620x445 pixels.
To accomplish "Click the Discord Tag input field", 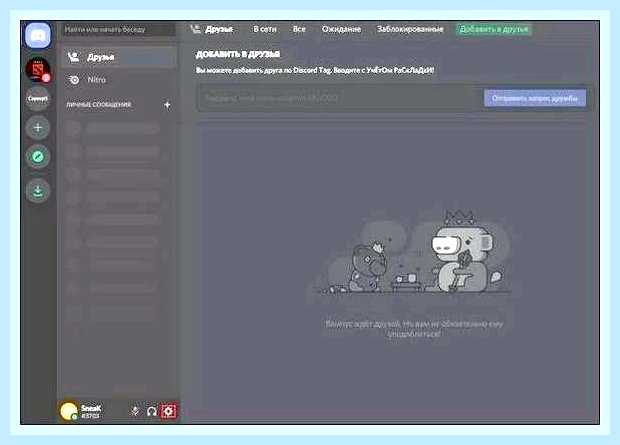I will (340, 98).
